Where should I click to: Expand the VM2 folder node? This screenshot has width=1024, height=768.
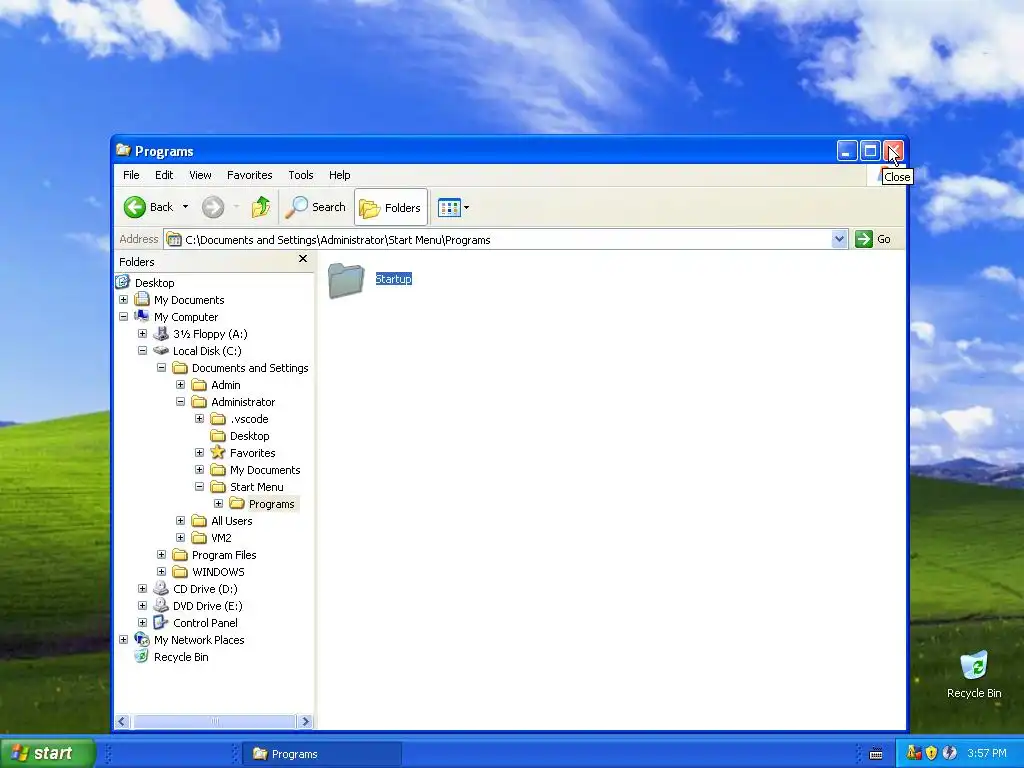click(180, 537)
